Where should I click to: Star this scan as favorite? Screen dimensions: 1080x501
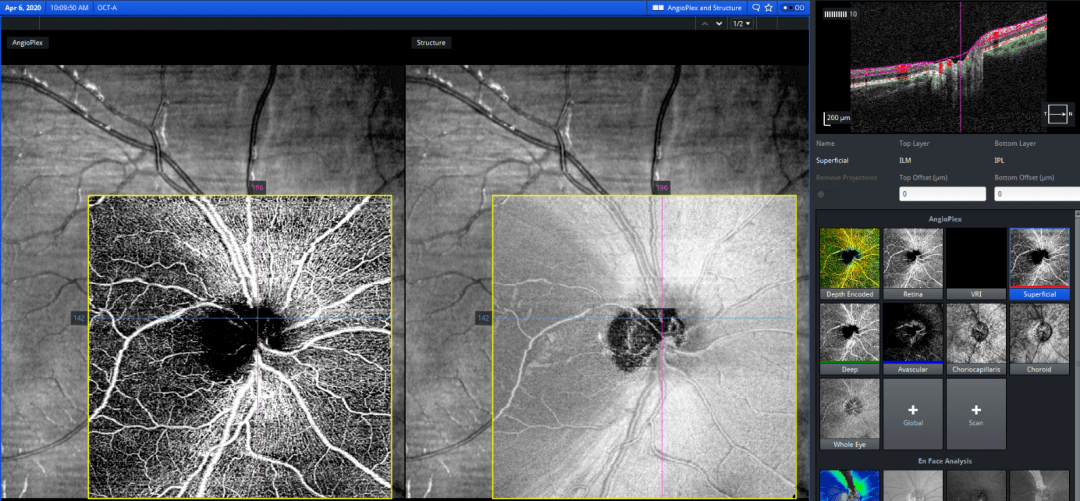pyautogui.click(x=768, y=7)
